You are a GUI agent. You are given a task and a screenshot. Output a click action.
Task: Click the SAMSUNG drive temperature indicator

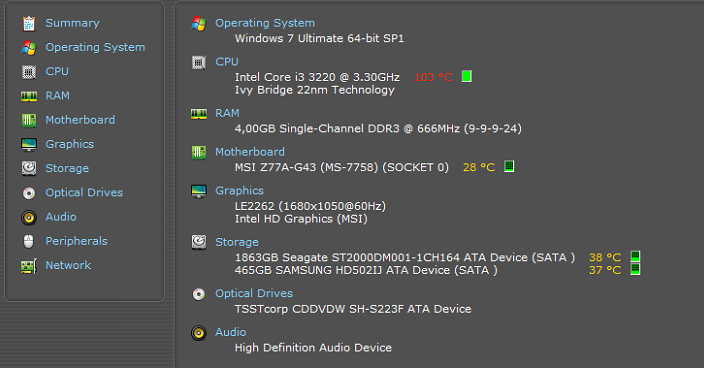pyautogui.click(x=635, y=269)
